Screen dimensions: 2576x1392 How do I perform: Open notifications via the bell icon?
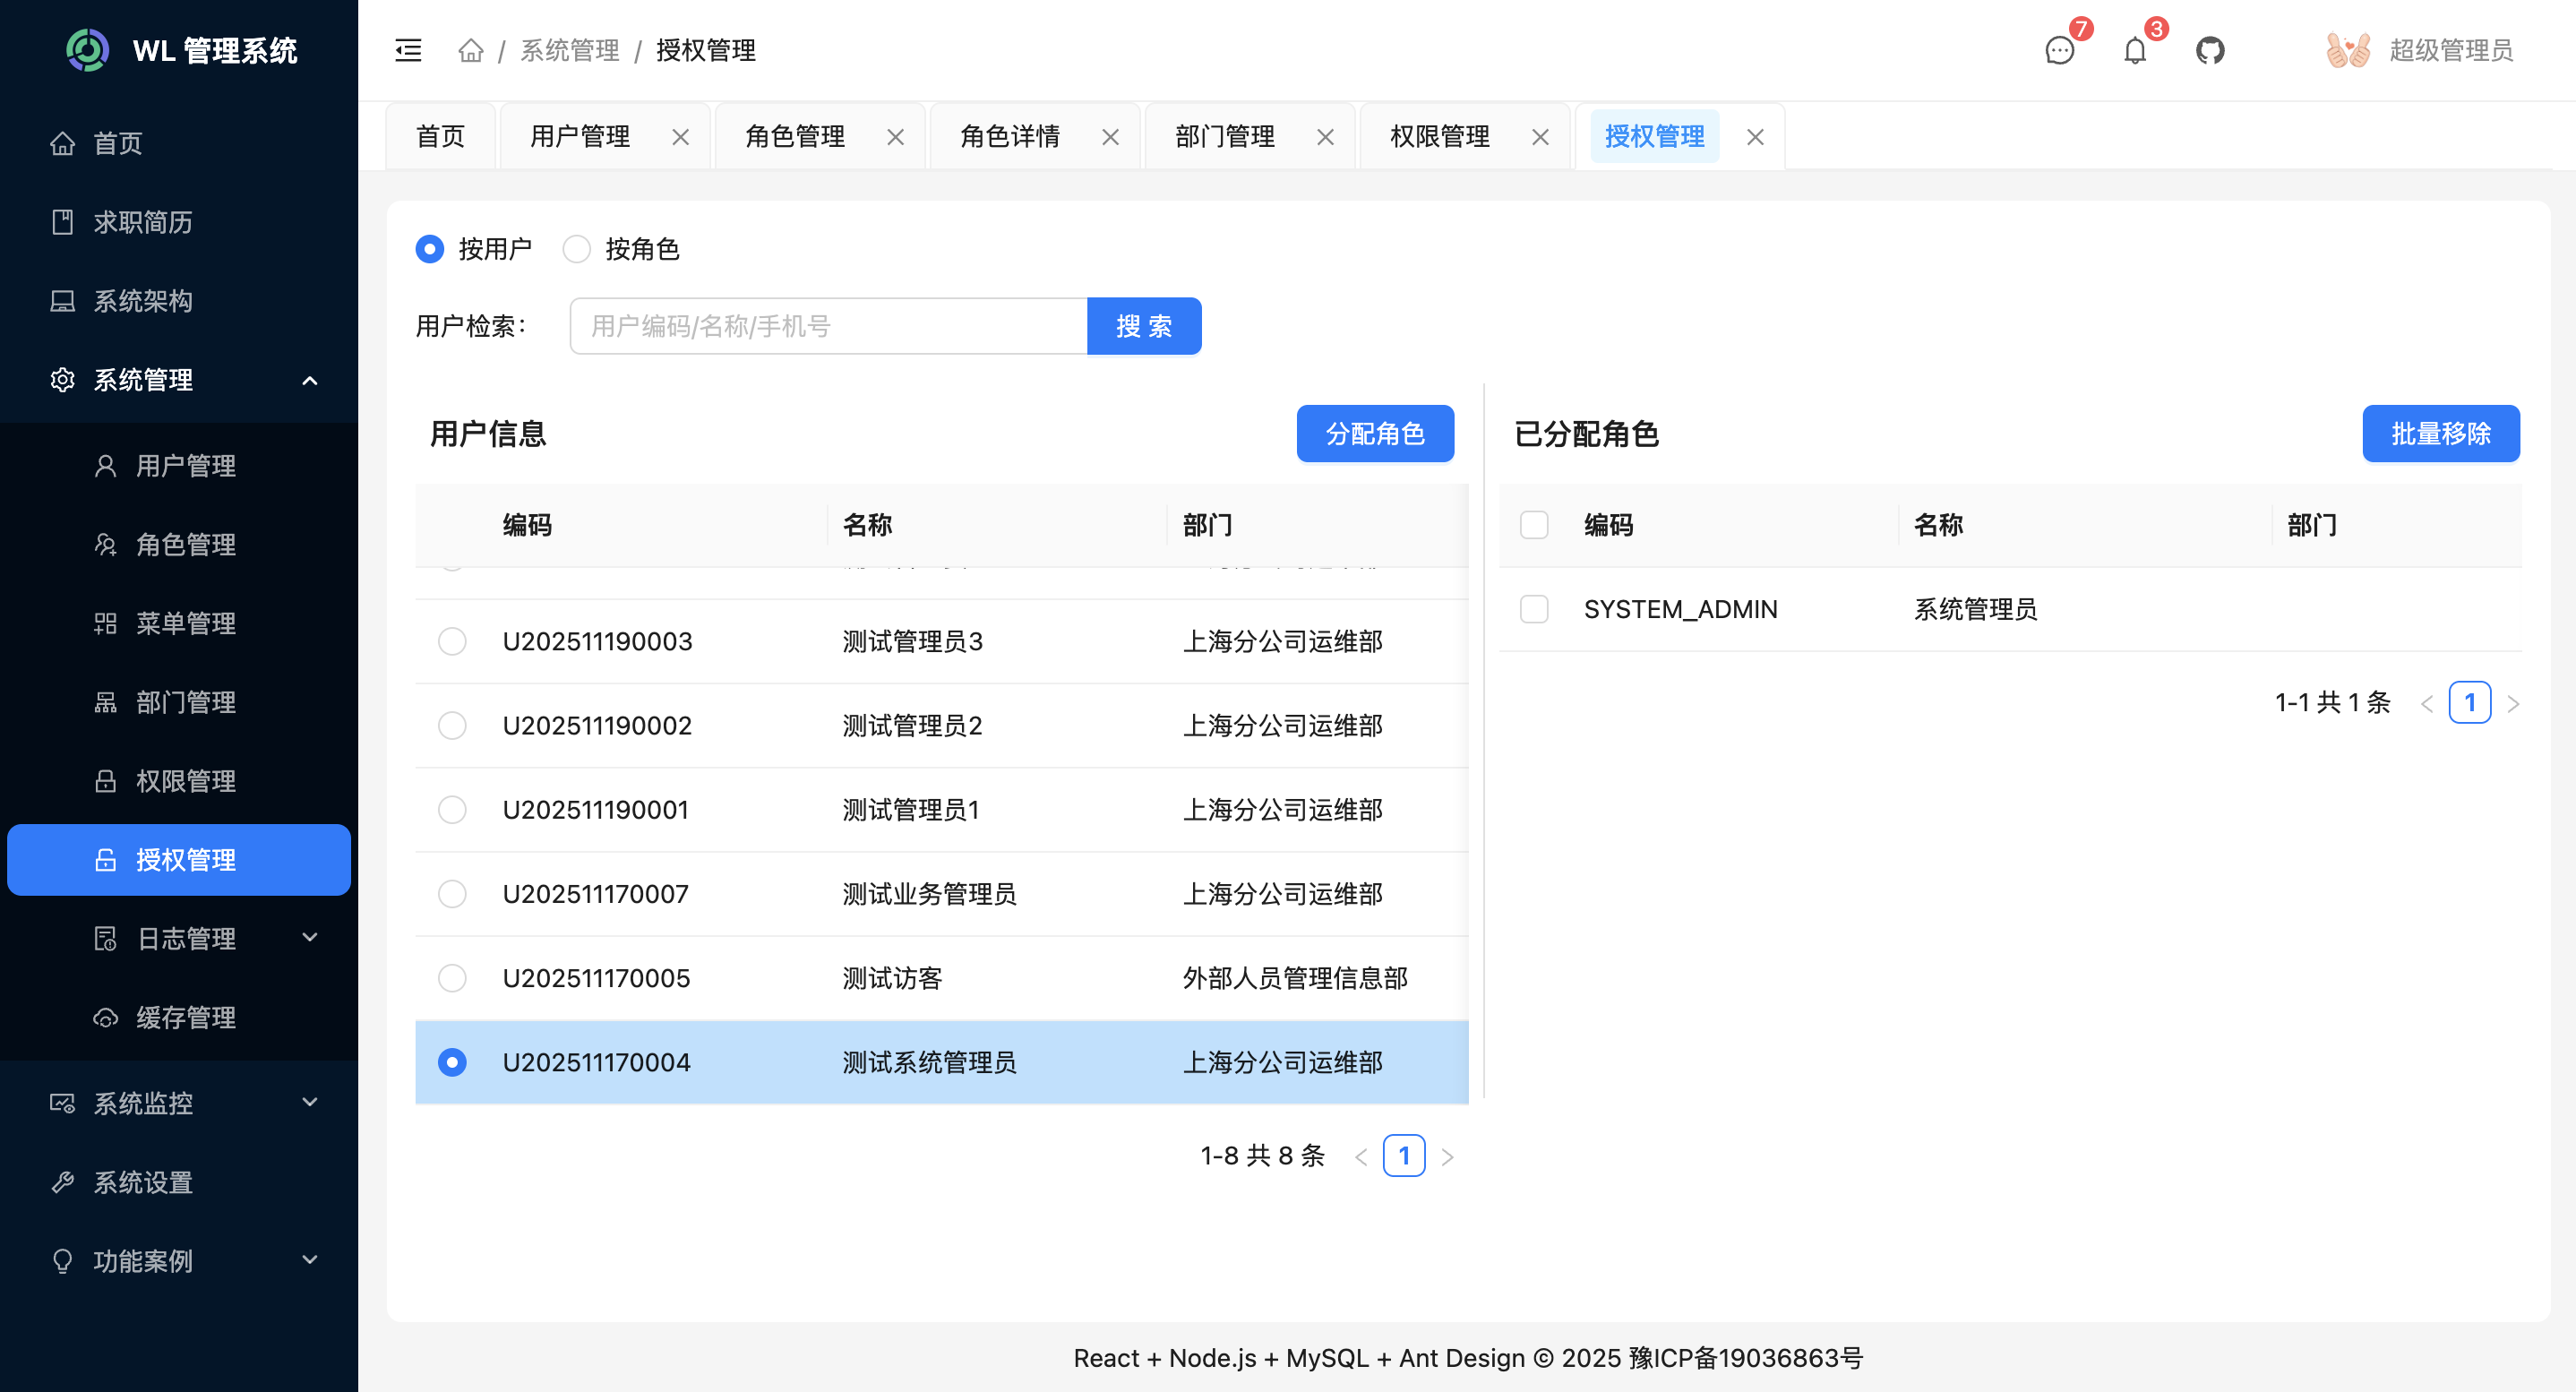coord(2135,50)
